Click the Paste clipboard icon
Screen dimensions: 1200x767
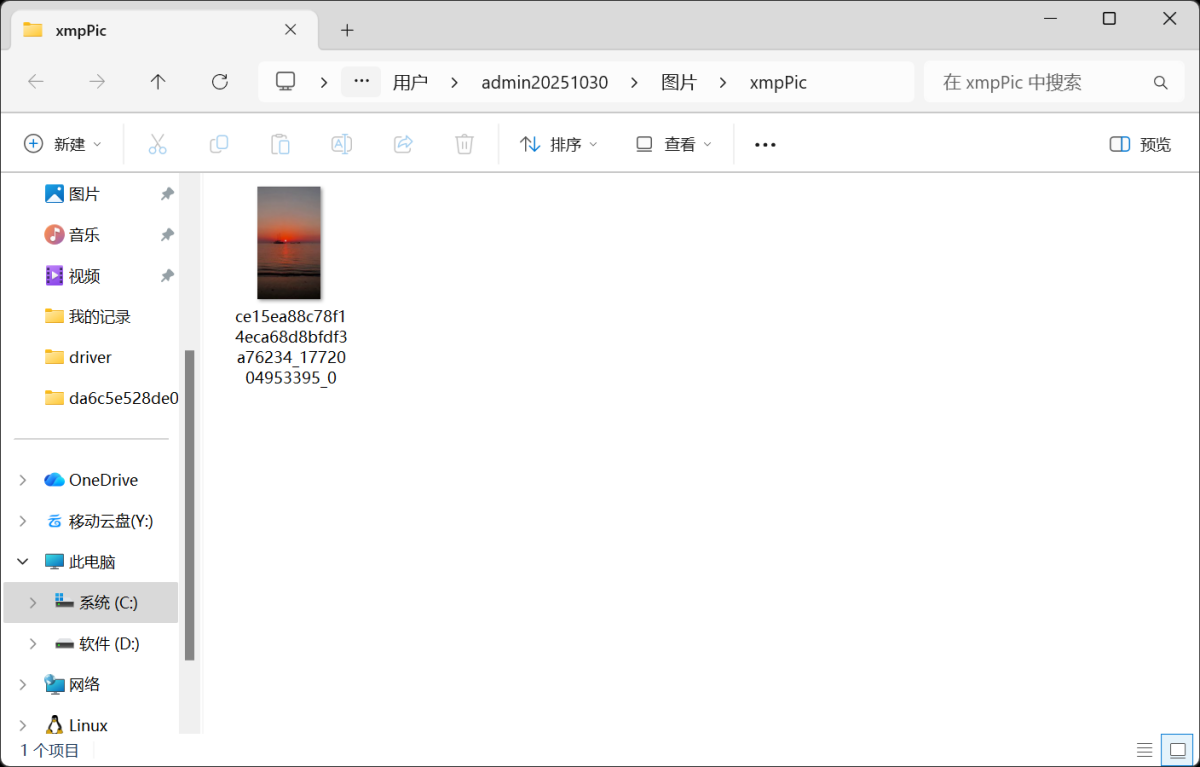[280, 144]
